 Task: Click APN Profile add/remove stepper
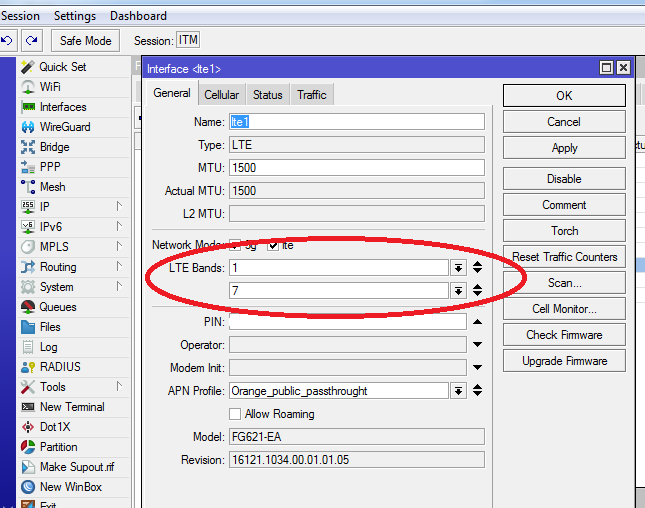(x=477, y=390)
